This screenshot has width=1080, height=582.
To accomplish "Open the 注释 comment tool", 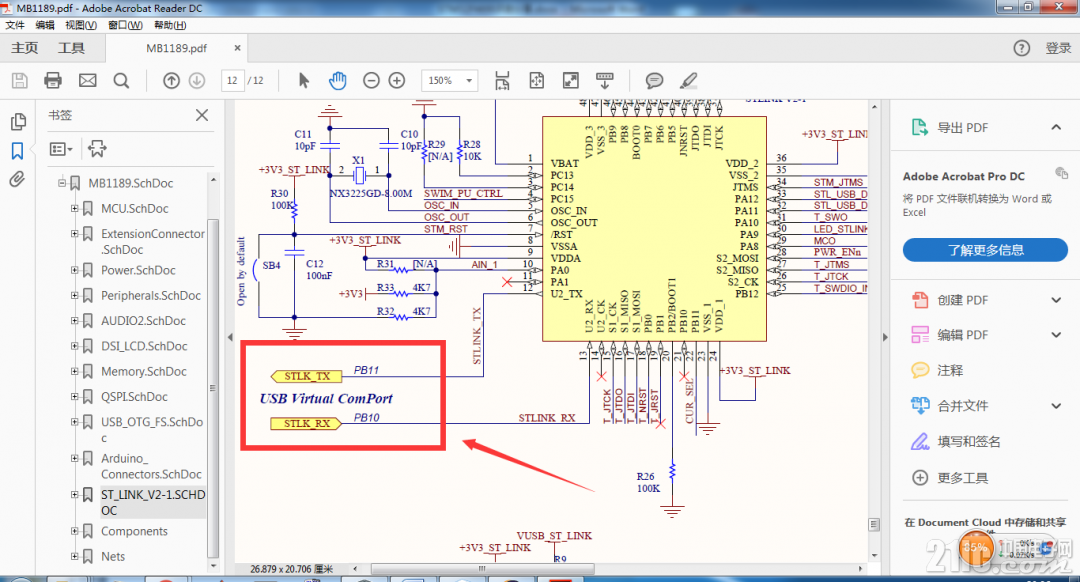I will 950,371.
